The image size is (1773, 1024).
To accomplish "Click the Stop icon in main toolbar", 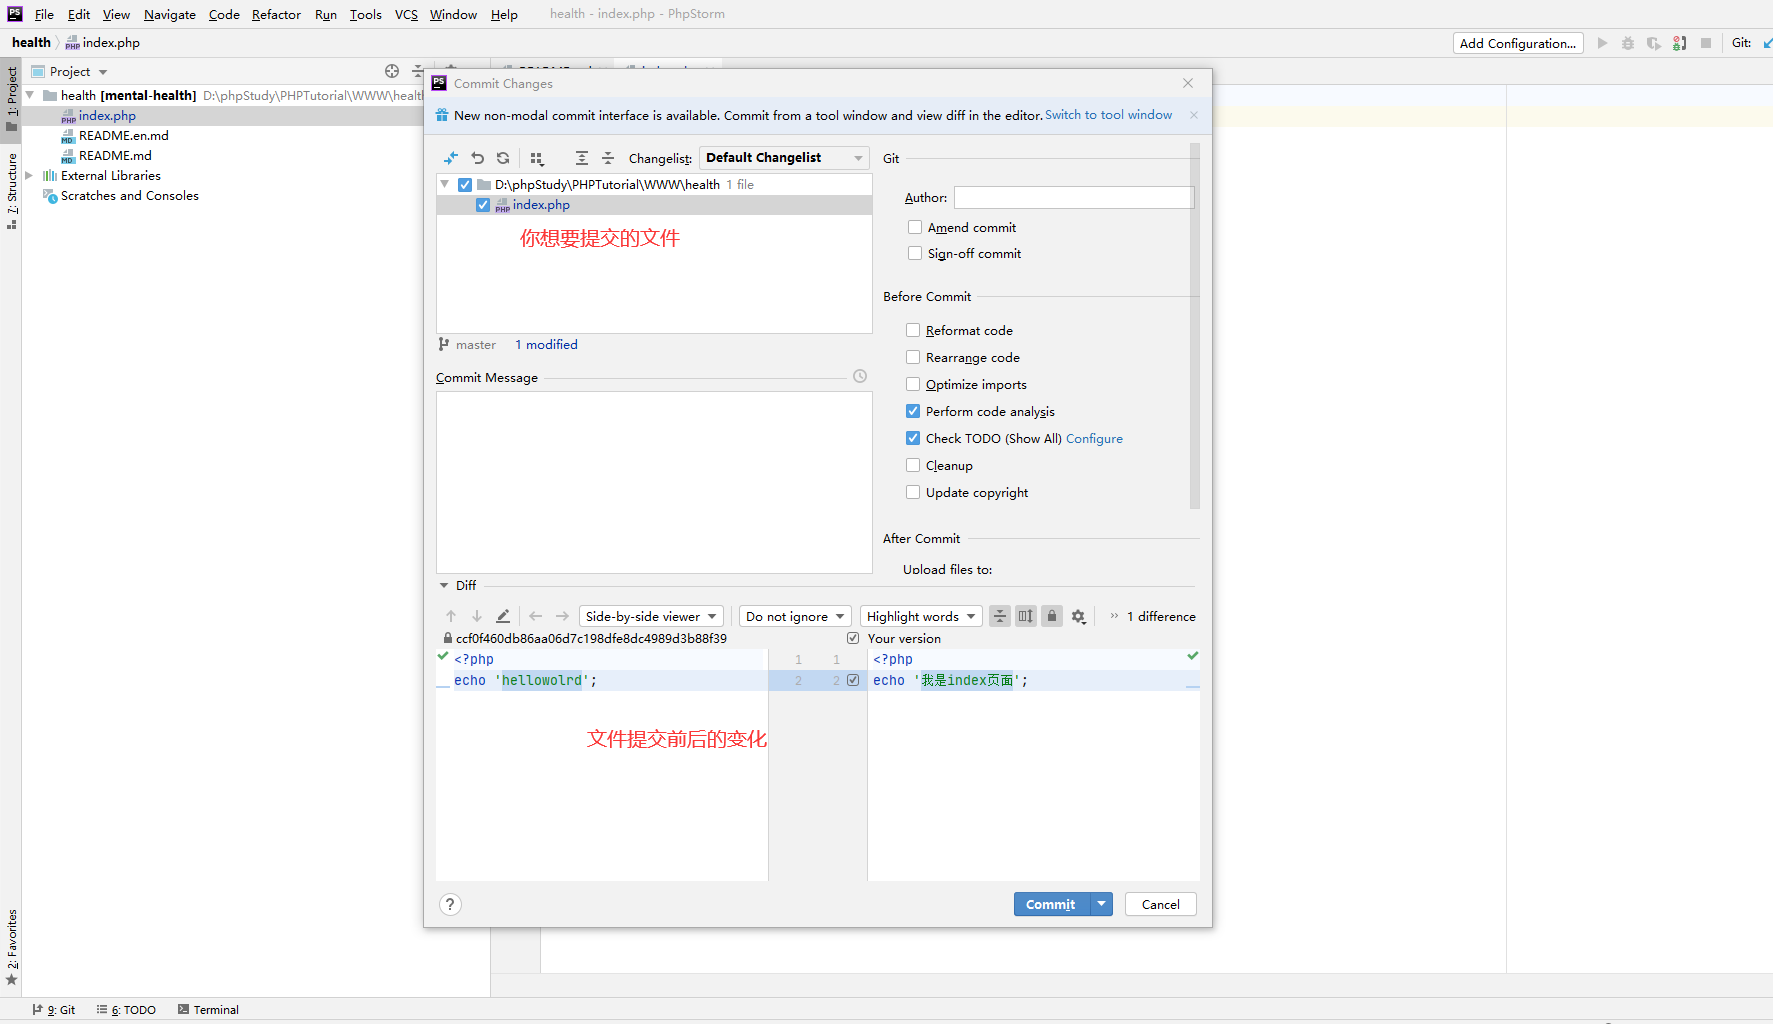I will click(x=1706, y=43).
